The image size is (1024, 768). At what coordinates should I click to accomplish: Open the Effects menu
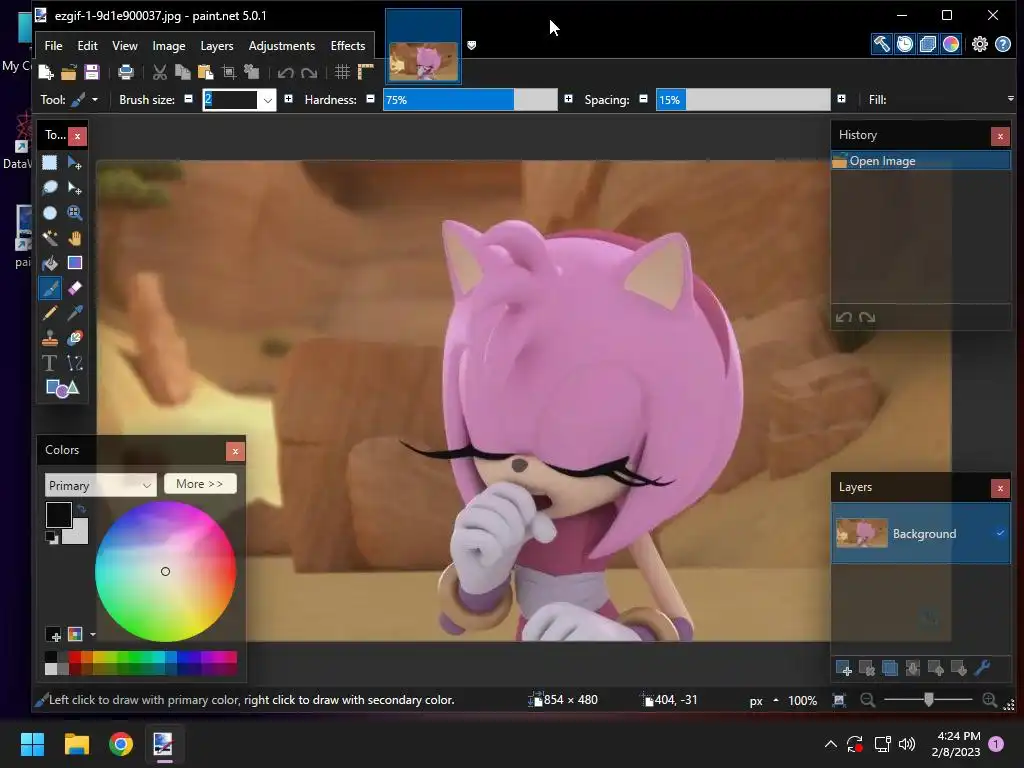click(x=347, y=46)
